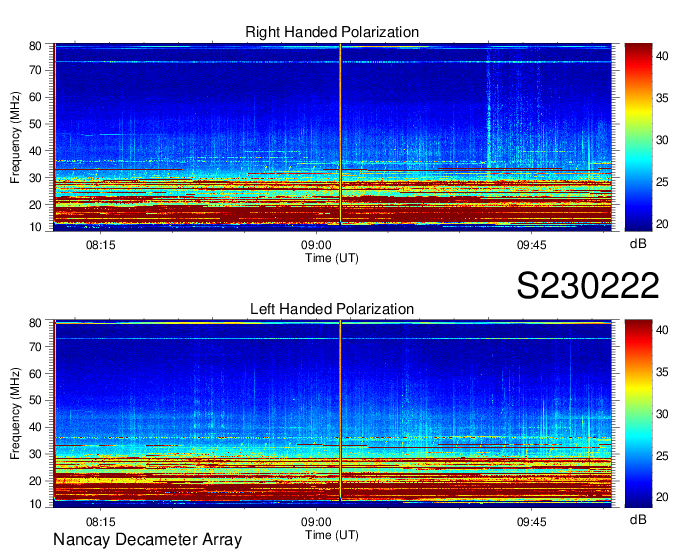
Task: Click the Frequency (MHz) axis label of top plot
Action: coord(15,137)
